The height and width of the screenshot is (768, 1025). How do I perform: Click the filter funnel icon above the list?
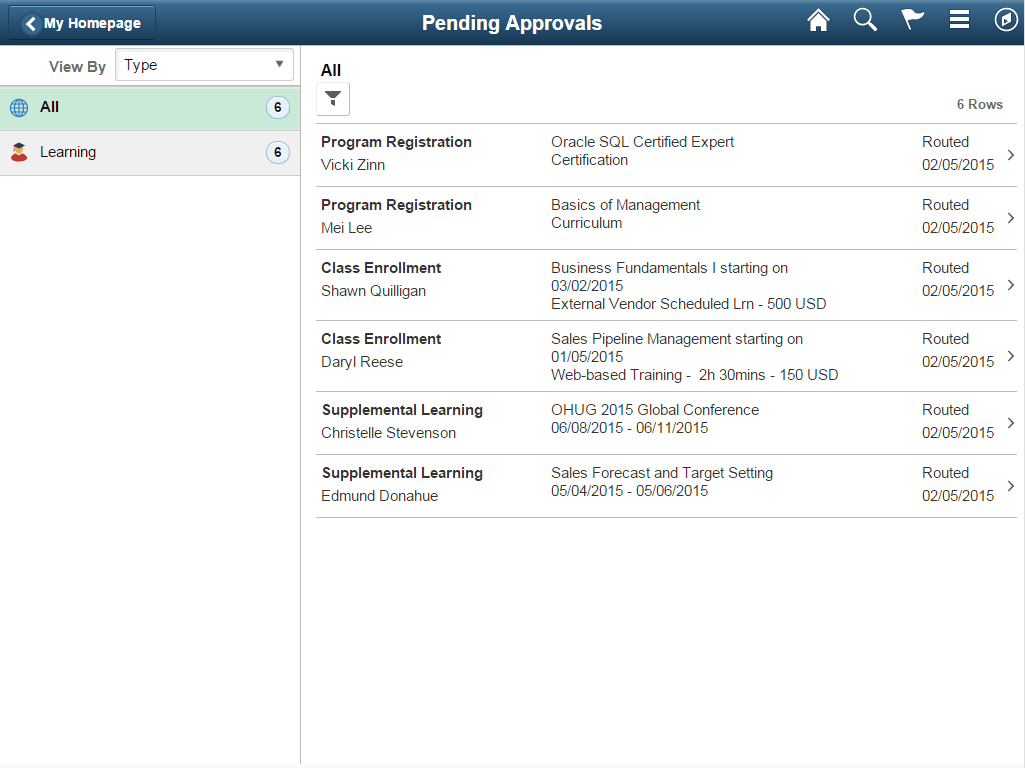333,99
